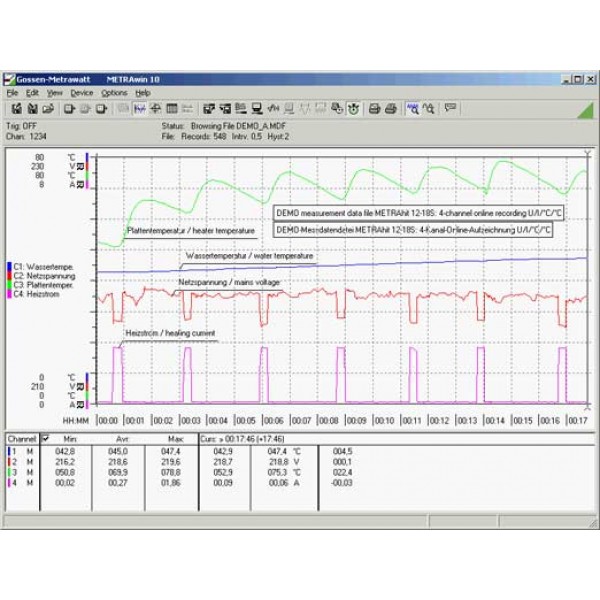Select the second magnifier zoom toolbar icon

click(x=429, y=108)
